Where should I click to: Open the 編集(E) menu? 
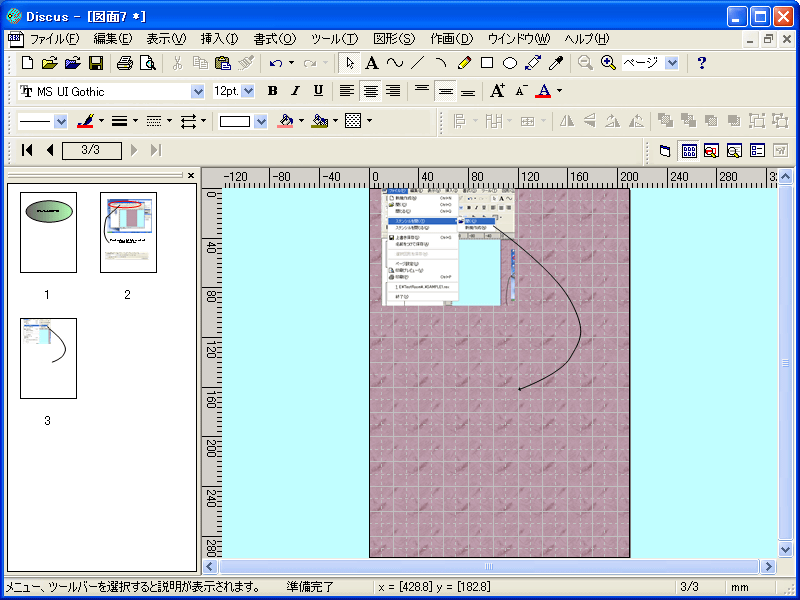click(x=113, y=39)
